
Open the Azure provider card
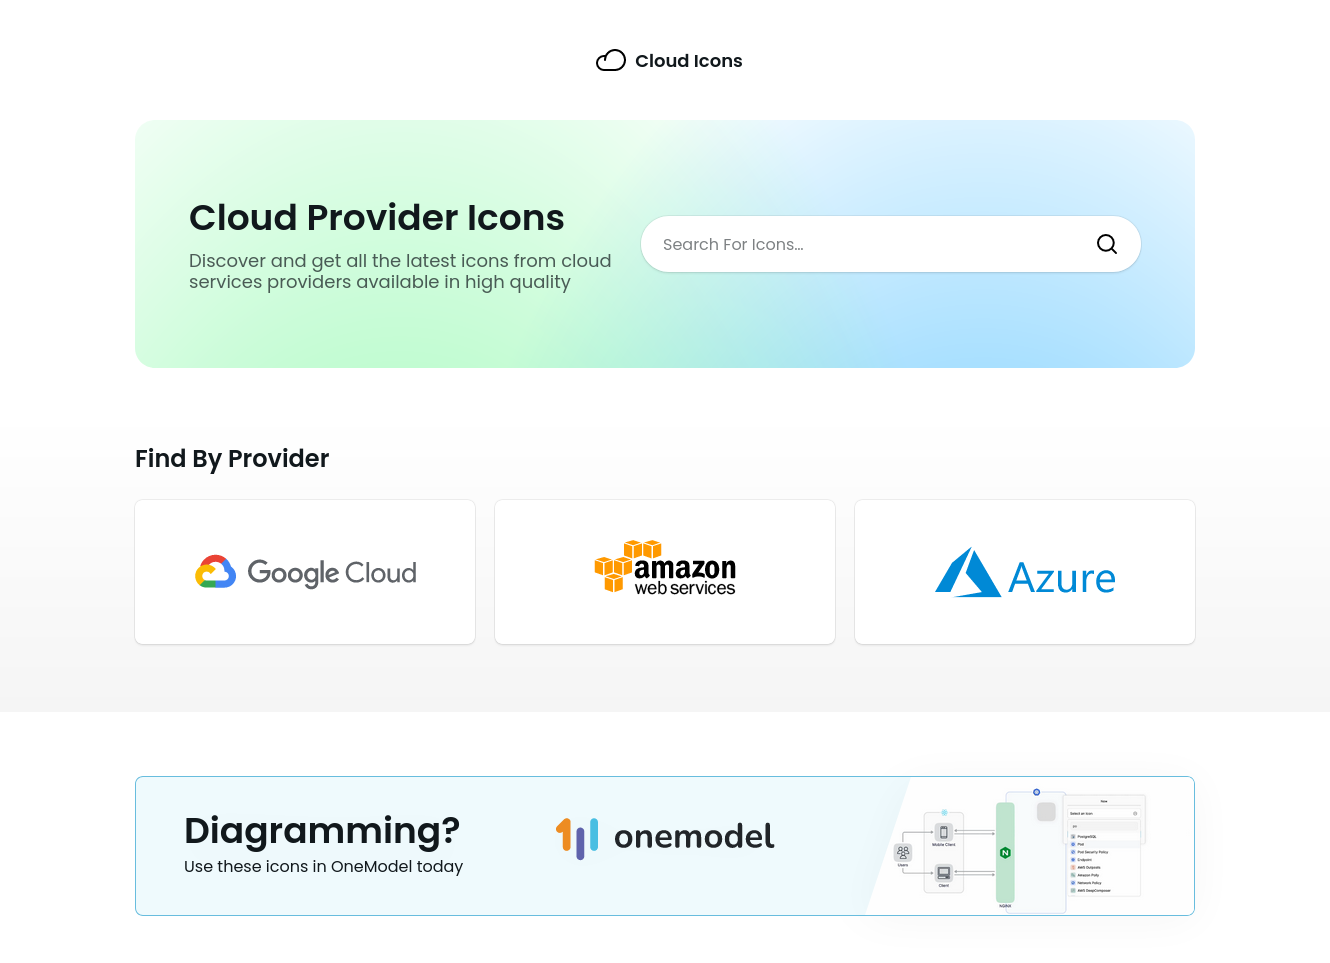tap(1025, 572)
